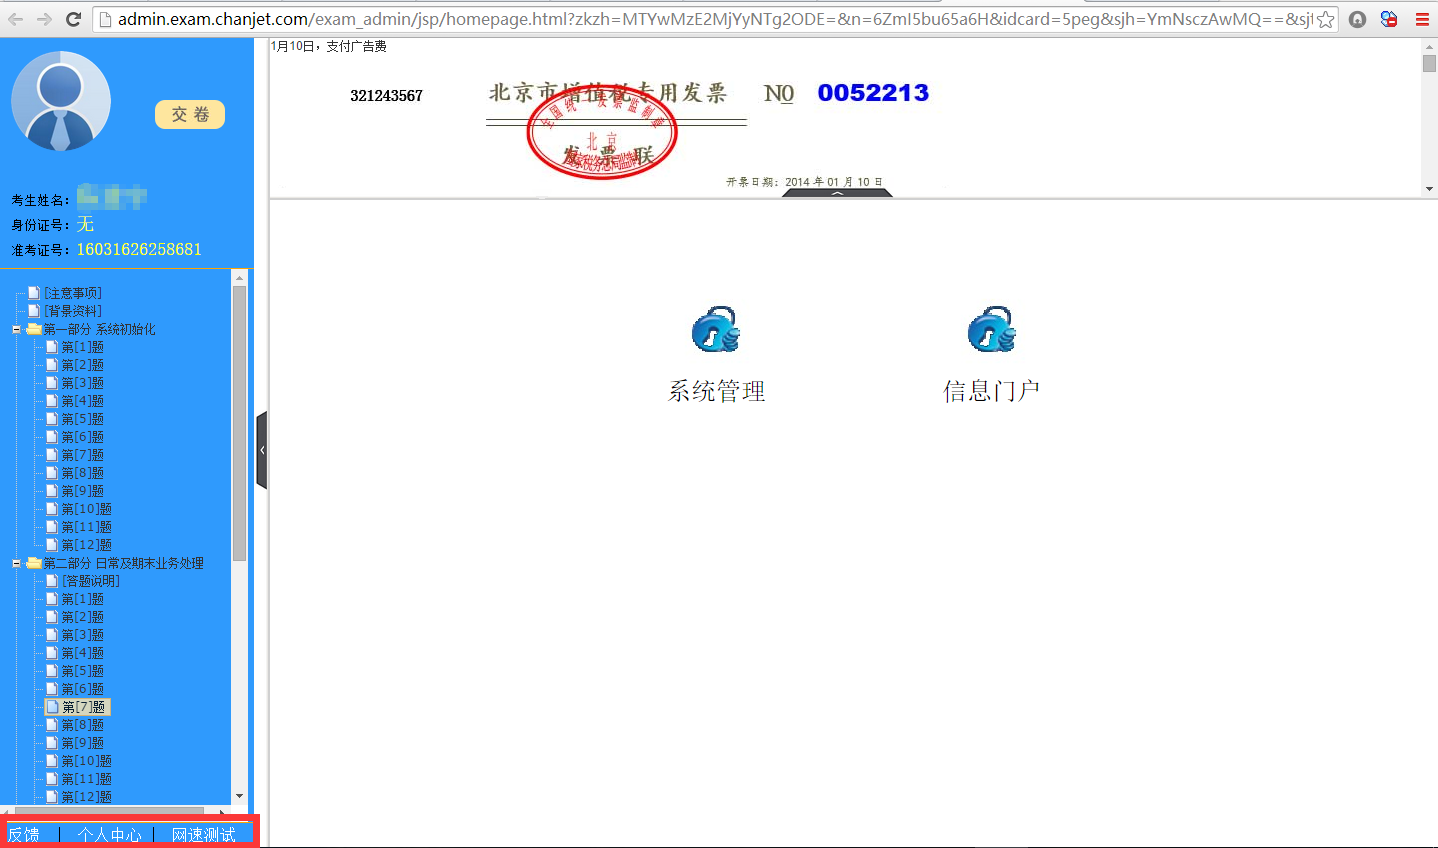The width and height of the screenshot is (1438, 848).
Task: Collapse the 第一部分 系统初始化 tree folder
Action: click(16, 329)
